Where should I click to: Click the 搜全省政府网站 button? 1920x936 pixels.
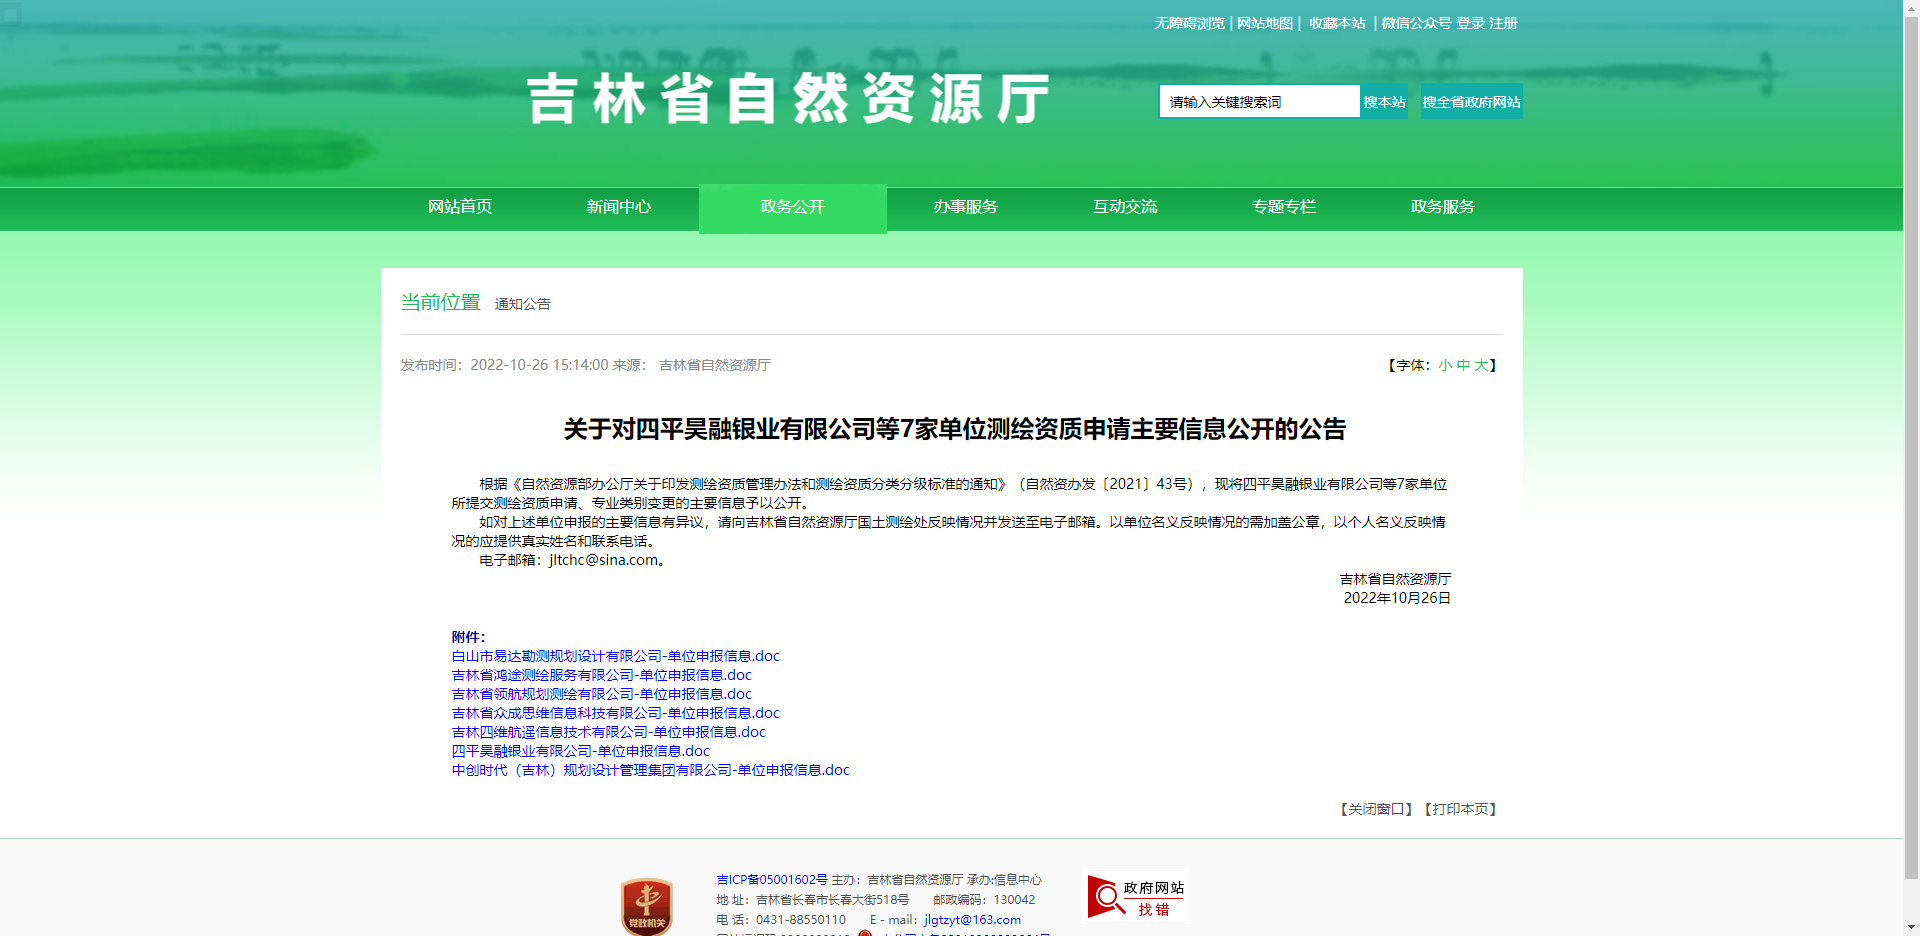tap(1471, 101)
